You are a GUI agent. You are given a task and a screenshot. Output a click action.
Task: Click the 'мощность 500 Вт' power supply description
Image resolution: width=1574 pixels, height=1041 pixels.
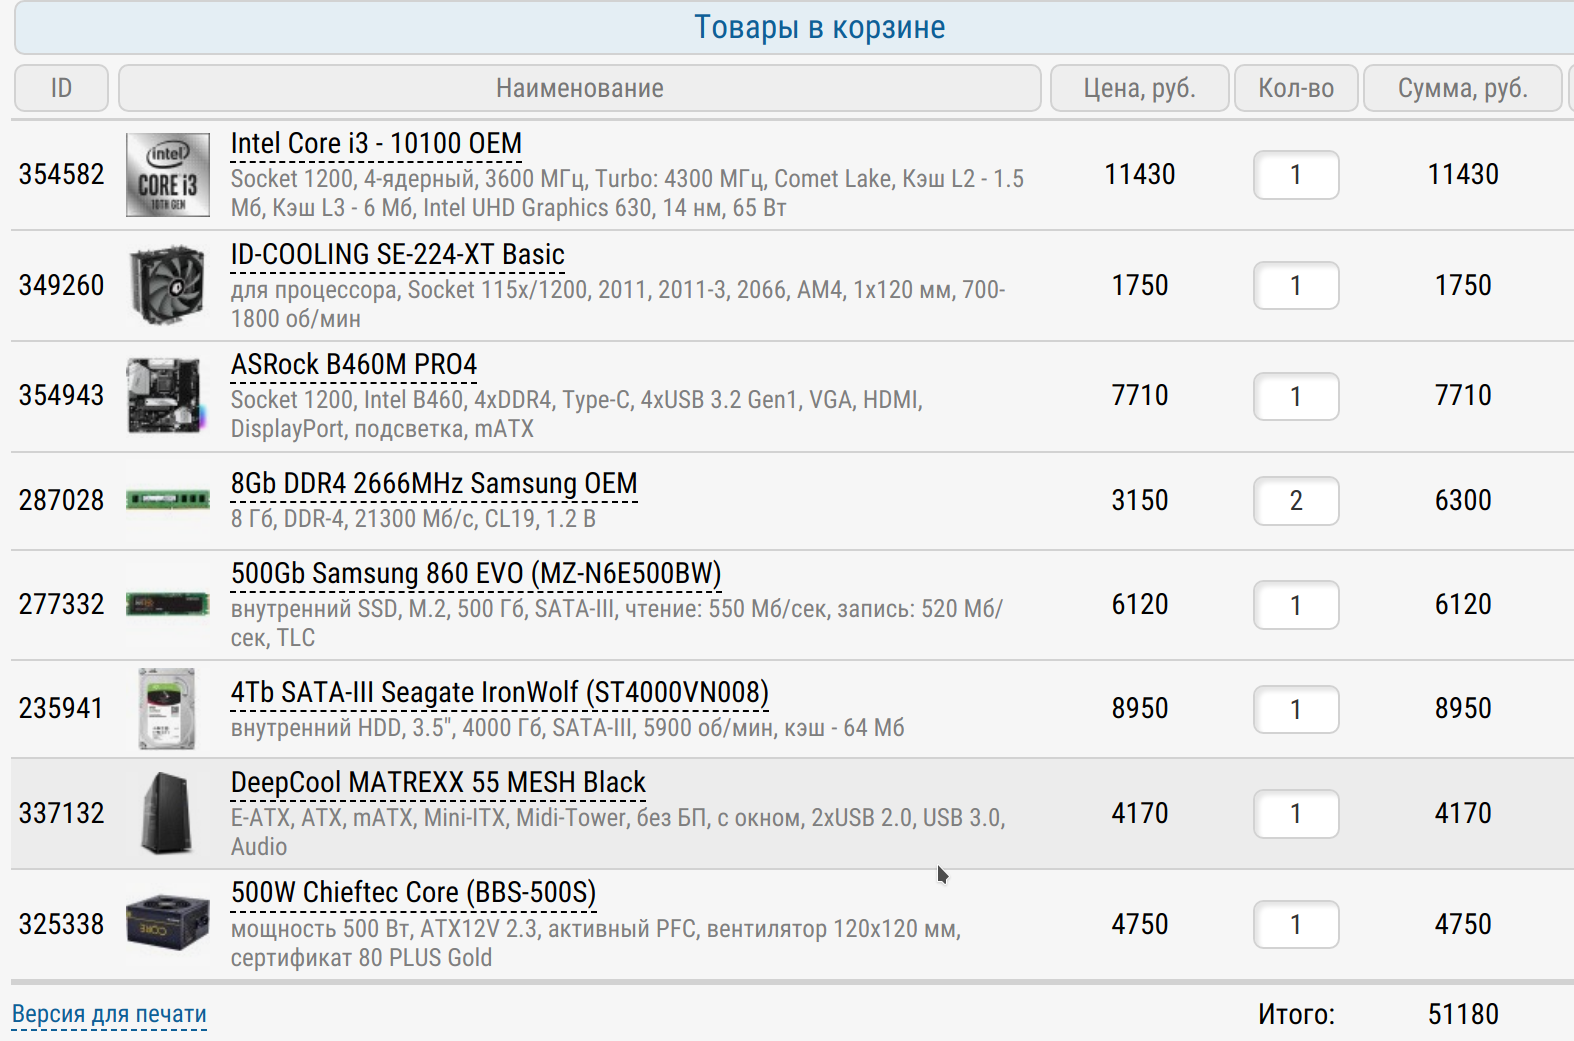pyautogui.click(x=596, y=943)
